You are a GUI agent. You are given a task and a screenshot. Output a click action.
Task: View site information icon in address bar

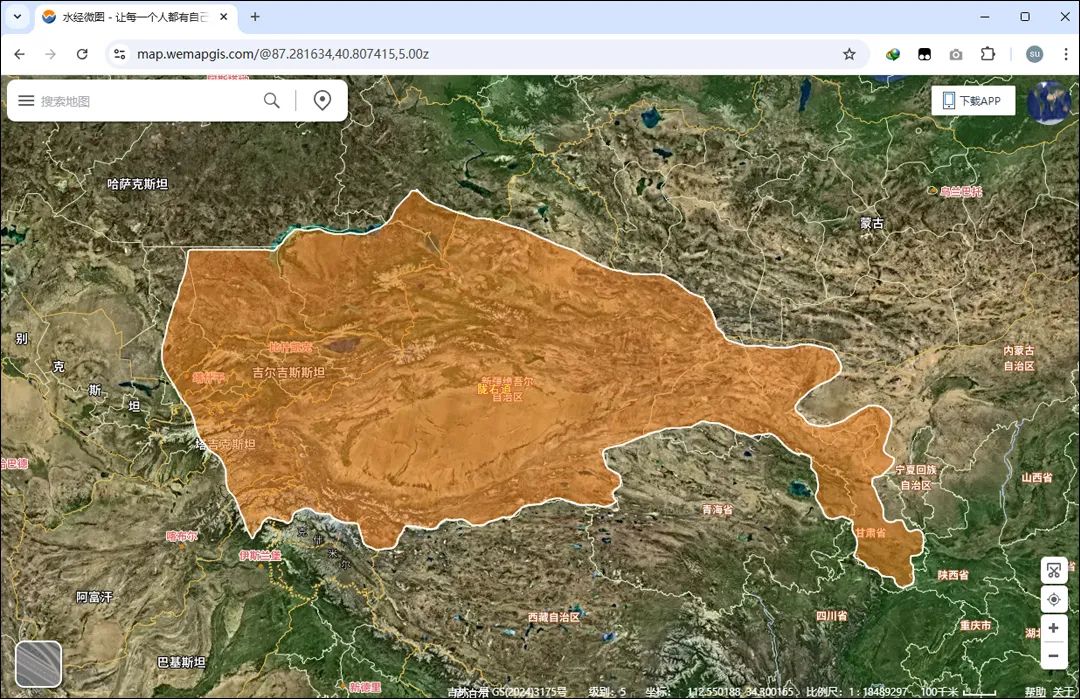pos(120,54)
